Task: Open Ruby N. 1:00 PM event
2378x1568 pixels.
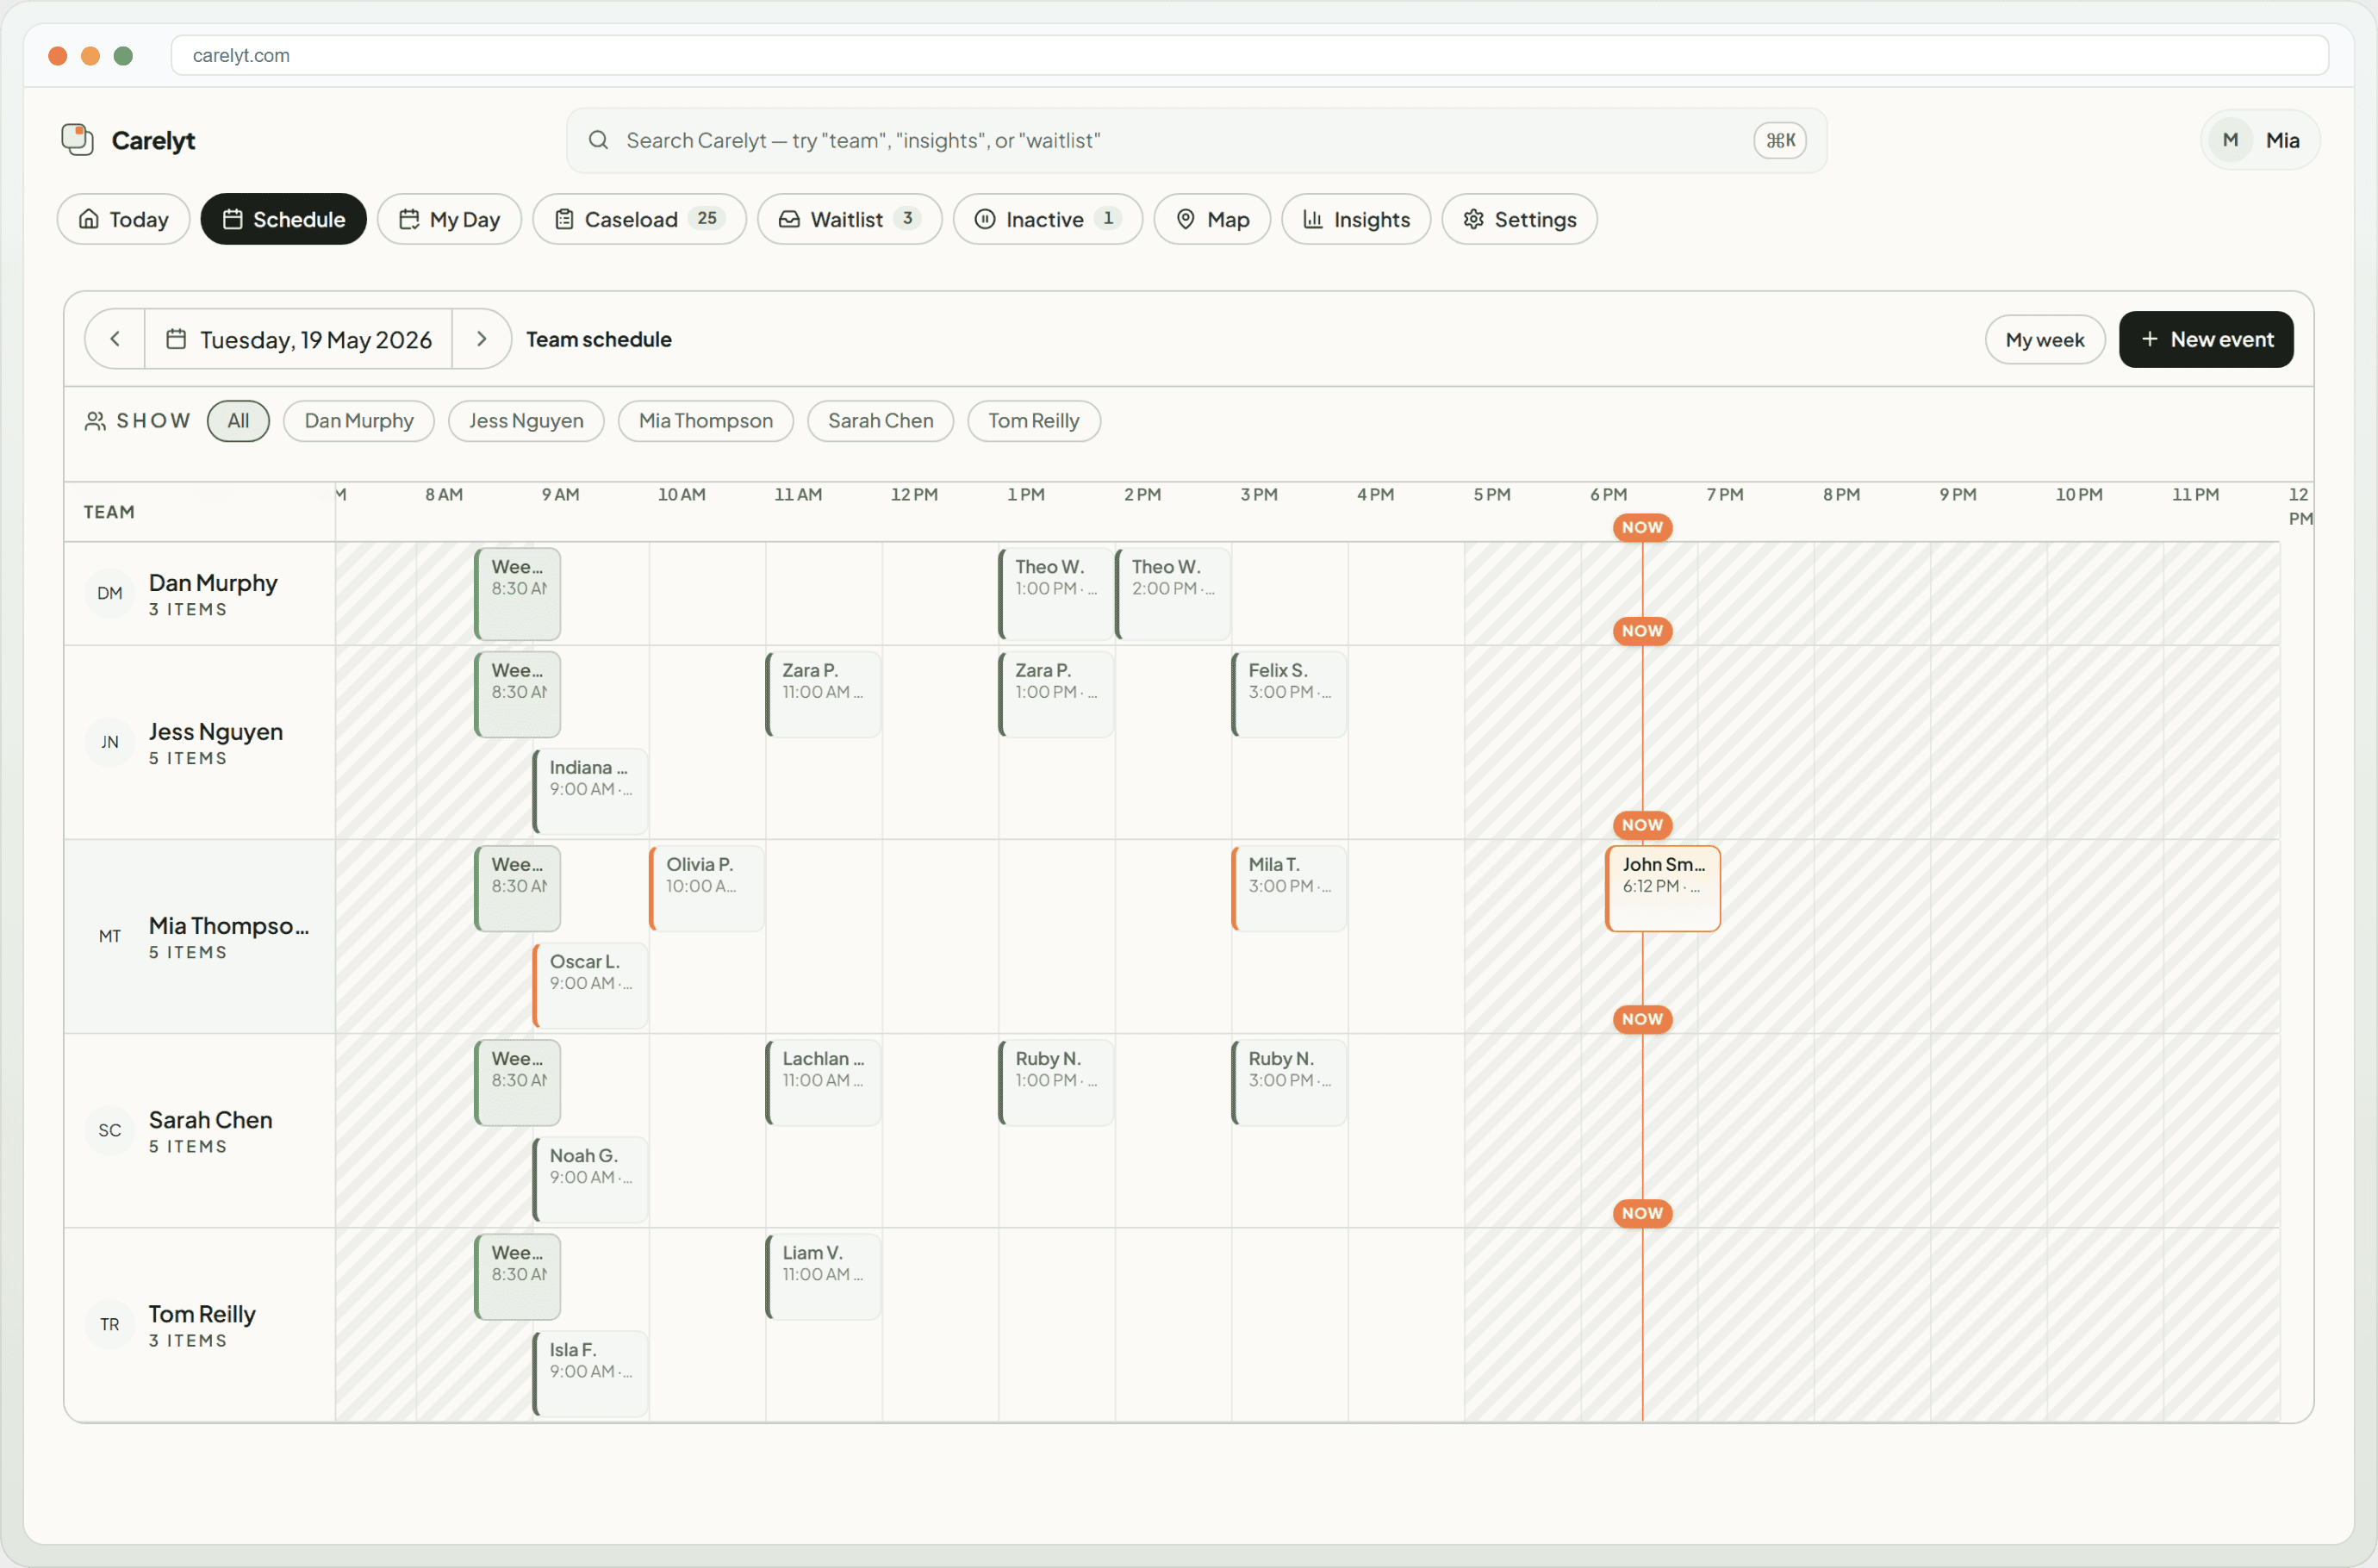Action: point(1056,1083)
